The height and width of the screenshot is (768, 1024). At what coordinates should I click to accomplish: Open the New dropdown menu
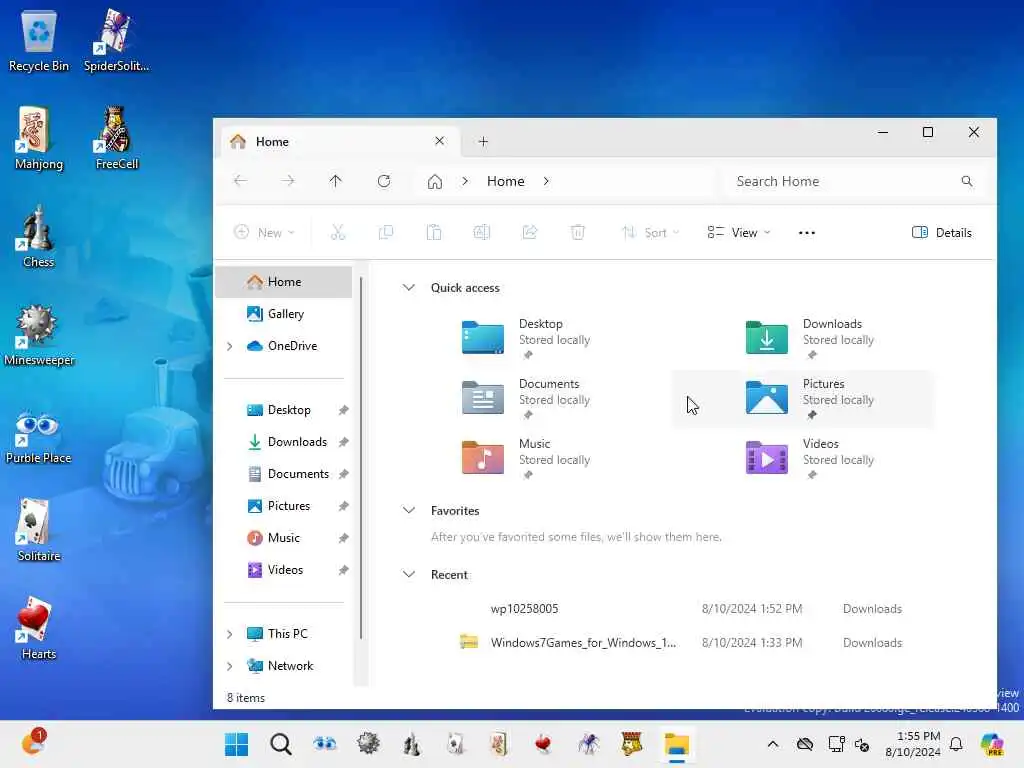coord(264,232)
